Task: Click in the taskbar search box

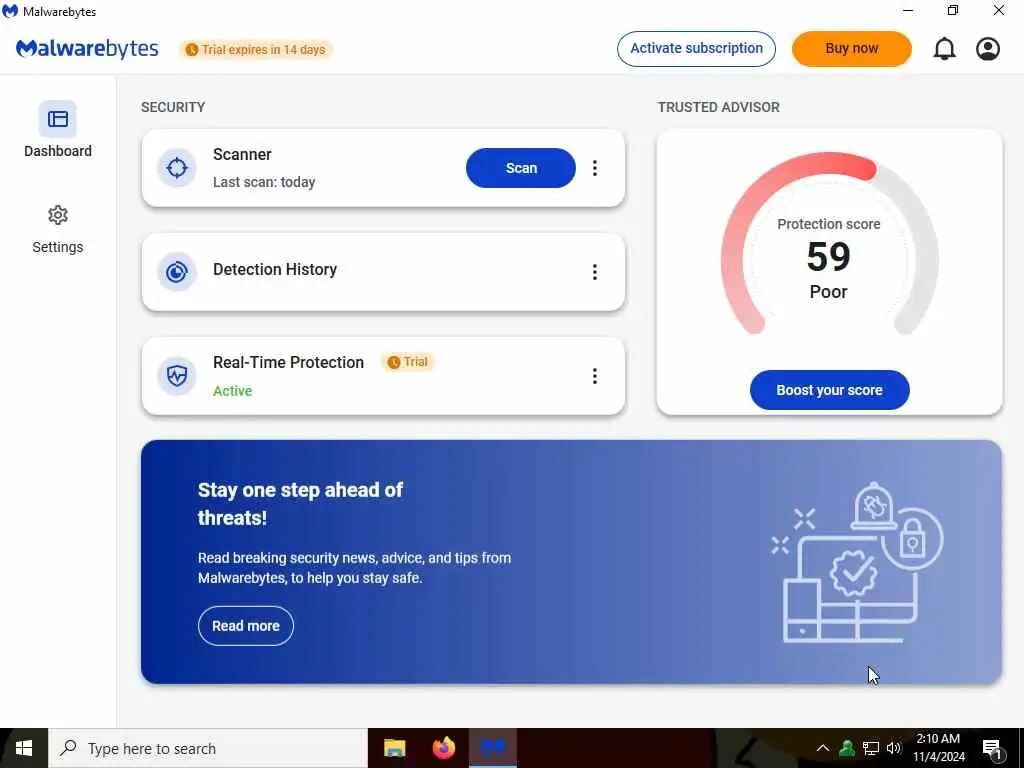Action: point(208,748)
